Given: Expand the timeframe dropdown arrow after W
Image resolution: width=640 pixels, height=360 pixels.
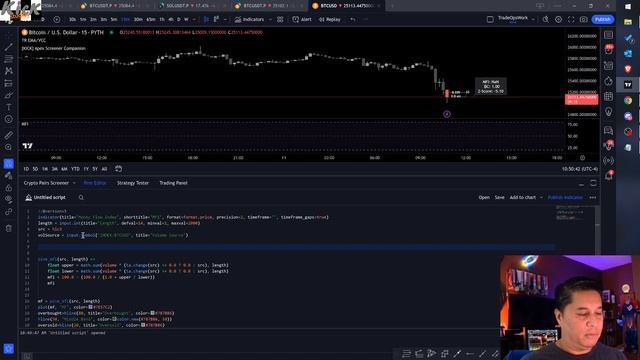Looking at the screenshot, I should click(194, 19).
